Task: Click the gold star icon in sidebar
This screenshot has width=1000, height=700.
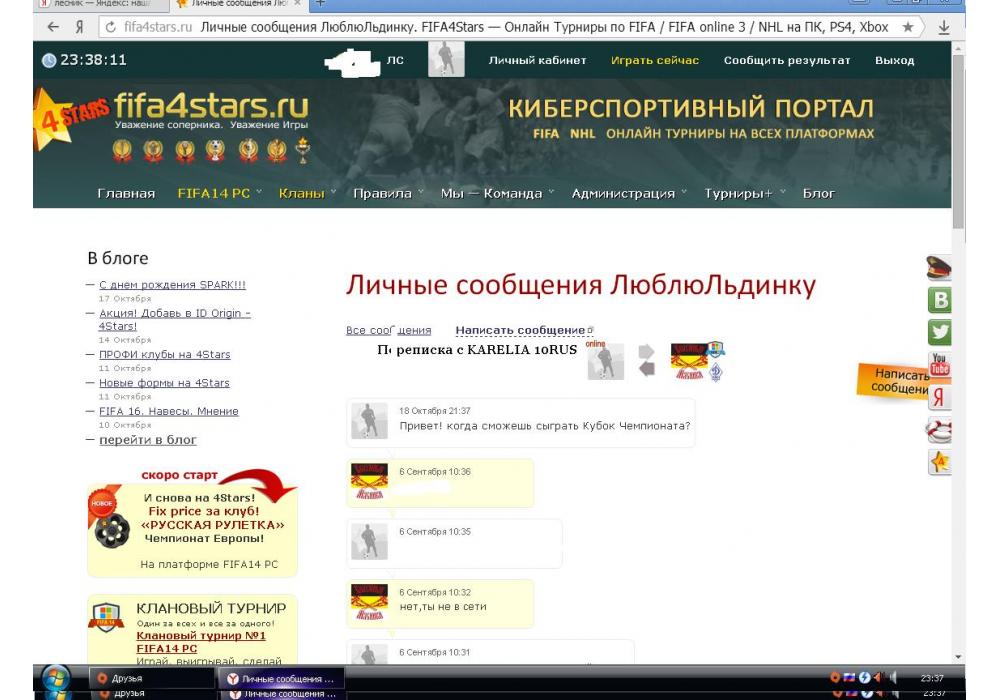Action: 939,462
